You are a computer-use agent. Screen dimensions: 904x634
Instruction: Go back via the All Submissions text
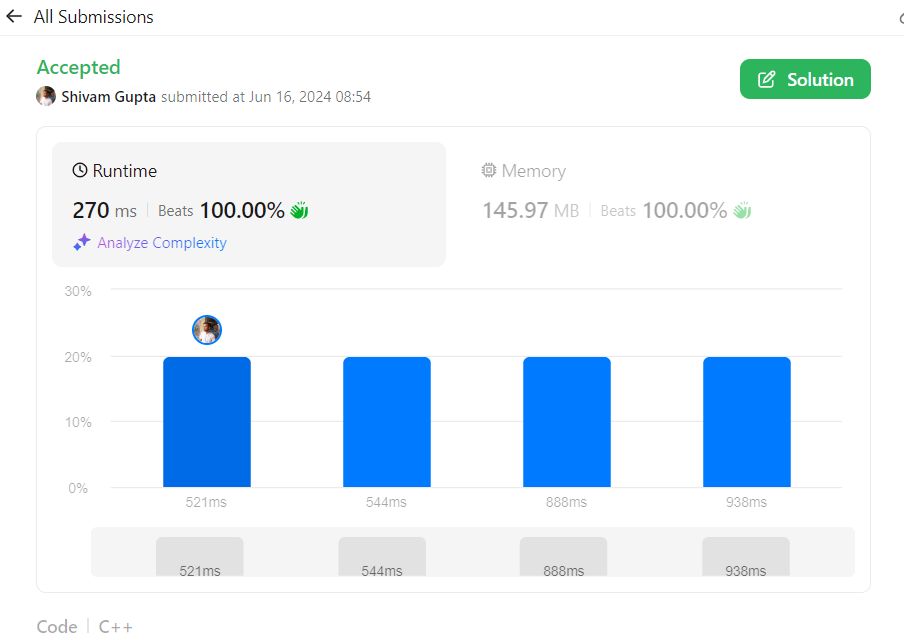(x=94, y=17)
